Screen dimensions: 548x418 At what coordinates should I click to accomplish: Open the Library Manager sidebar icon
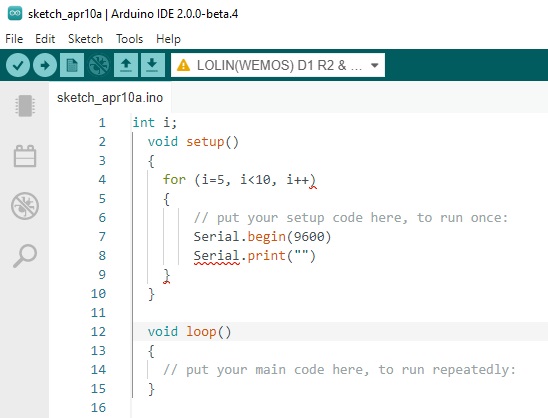[x=25, y=156]
